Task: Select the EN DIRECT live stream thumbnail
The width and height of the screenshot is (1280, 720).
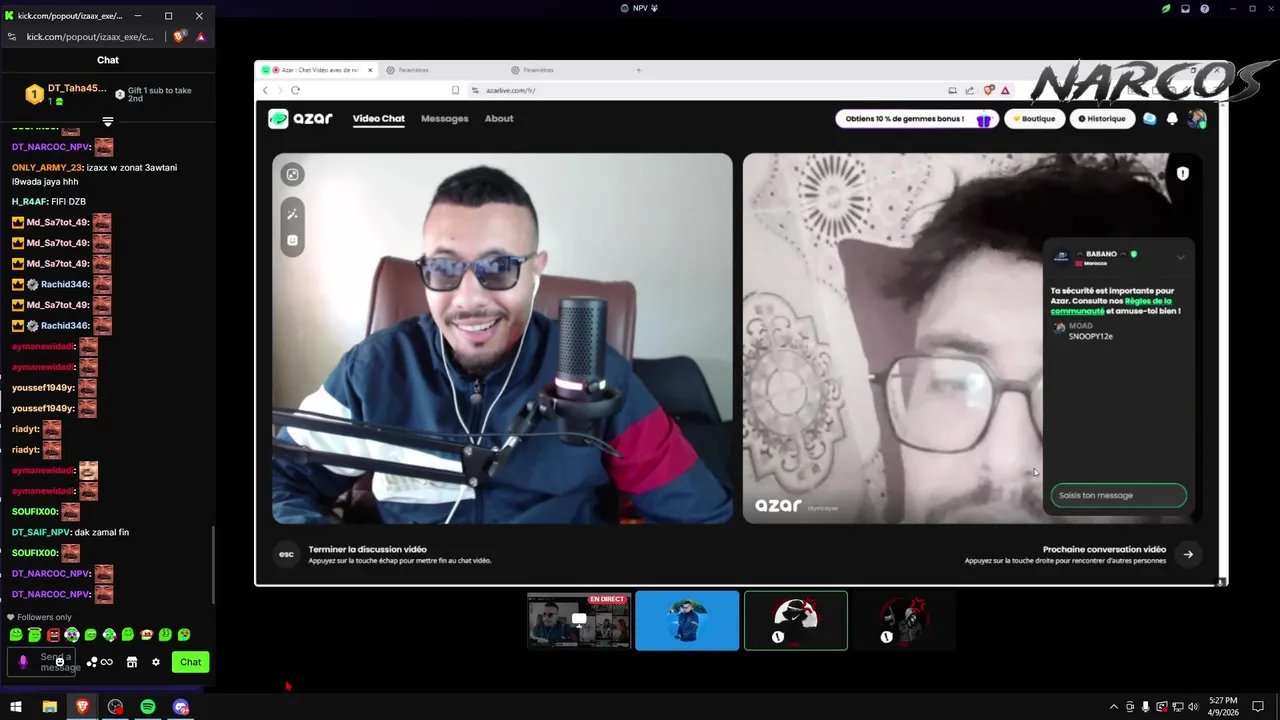Action: coord(579,621)
